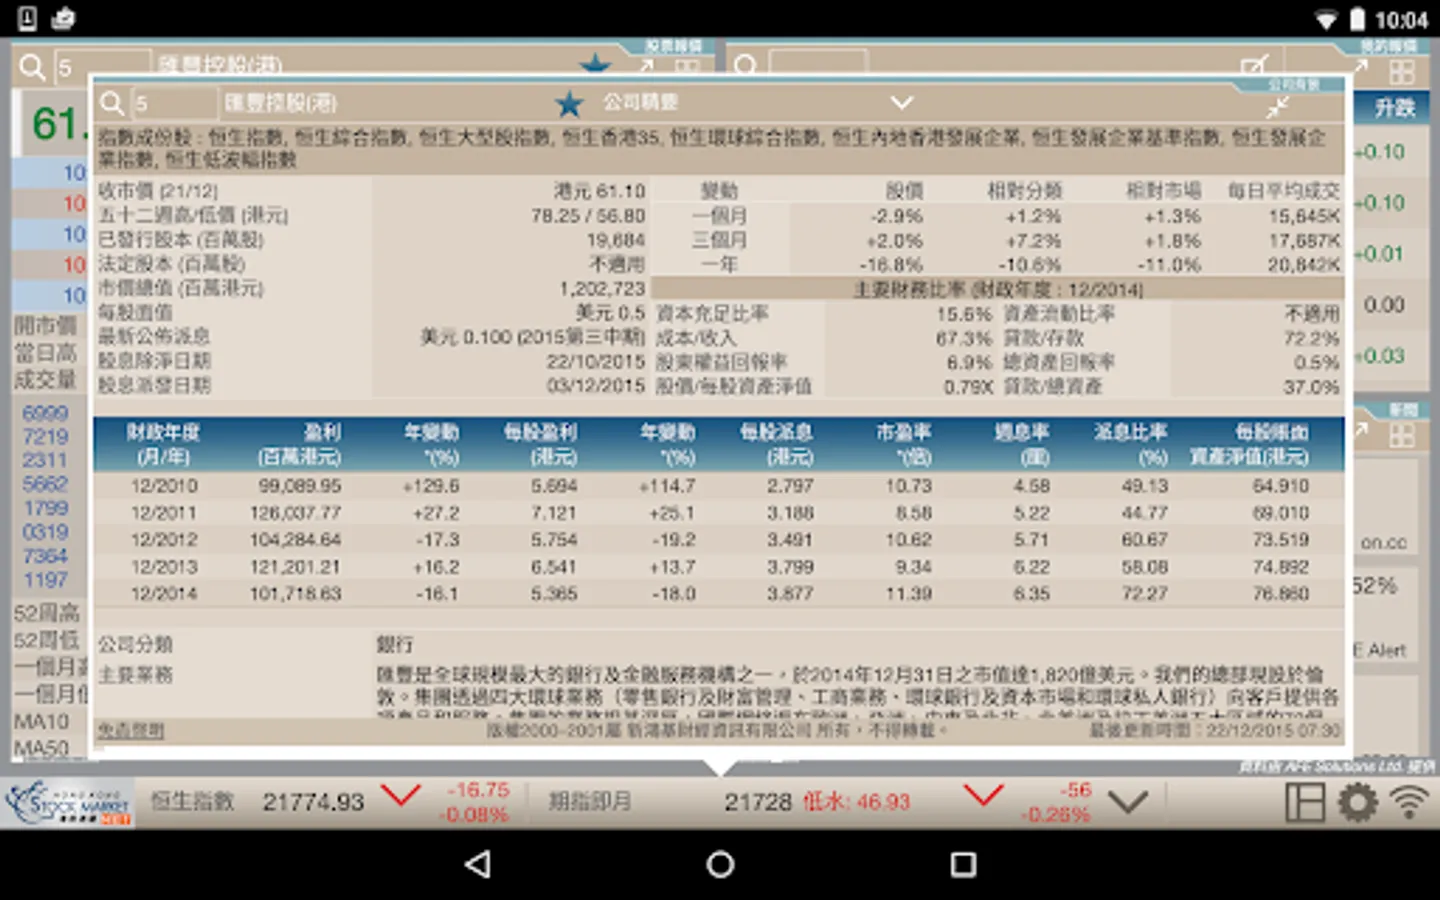Expand the futures row down chevron
This screenshot has width=1440, height=900.
pyautogui.click(x=1127, y=802)
